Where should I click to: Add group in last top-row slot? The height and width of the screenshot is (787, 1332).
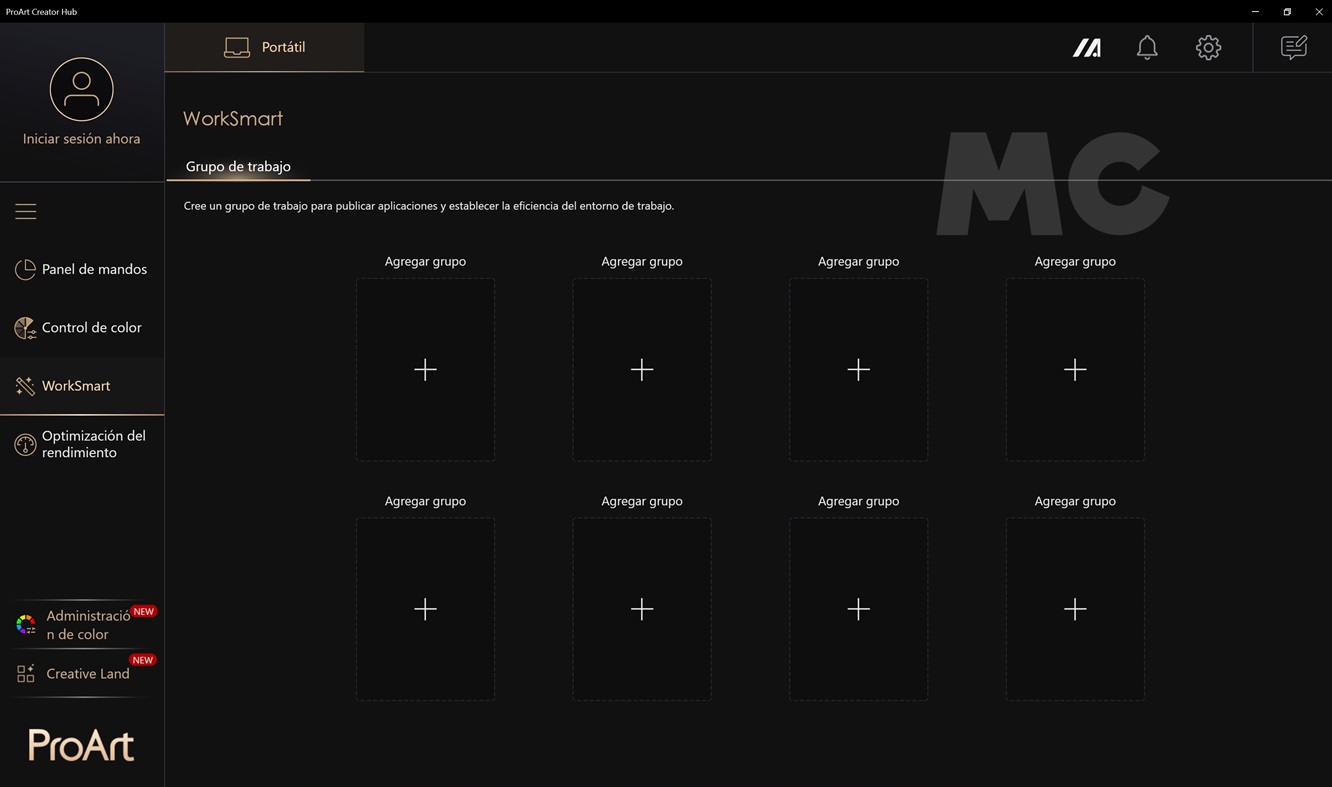[x=1075, y=370]
